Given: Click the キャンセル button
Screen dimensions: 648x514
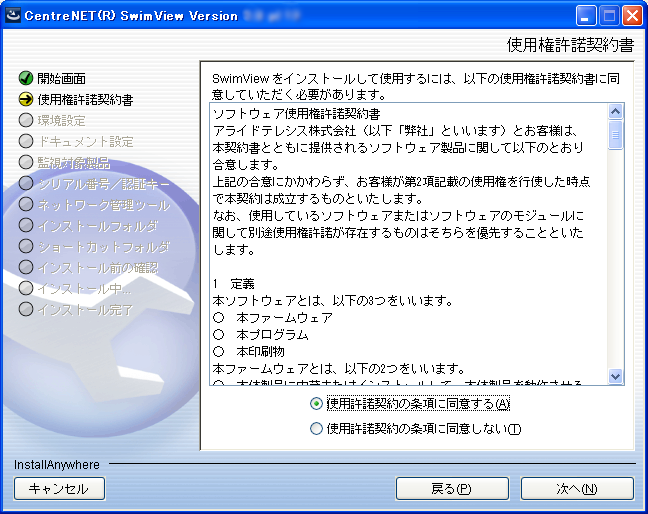Looking at the screenshot, I should coord(59,489).
